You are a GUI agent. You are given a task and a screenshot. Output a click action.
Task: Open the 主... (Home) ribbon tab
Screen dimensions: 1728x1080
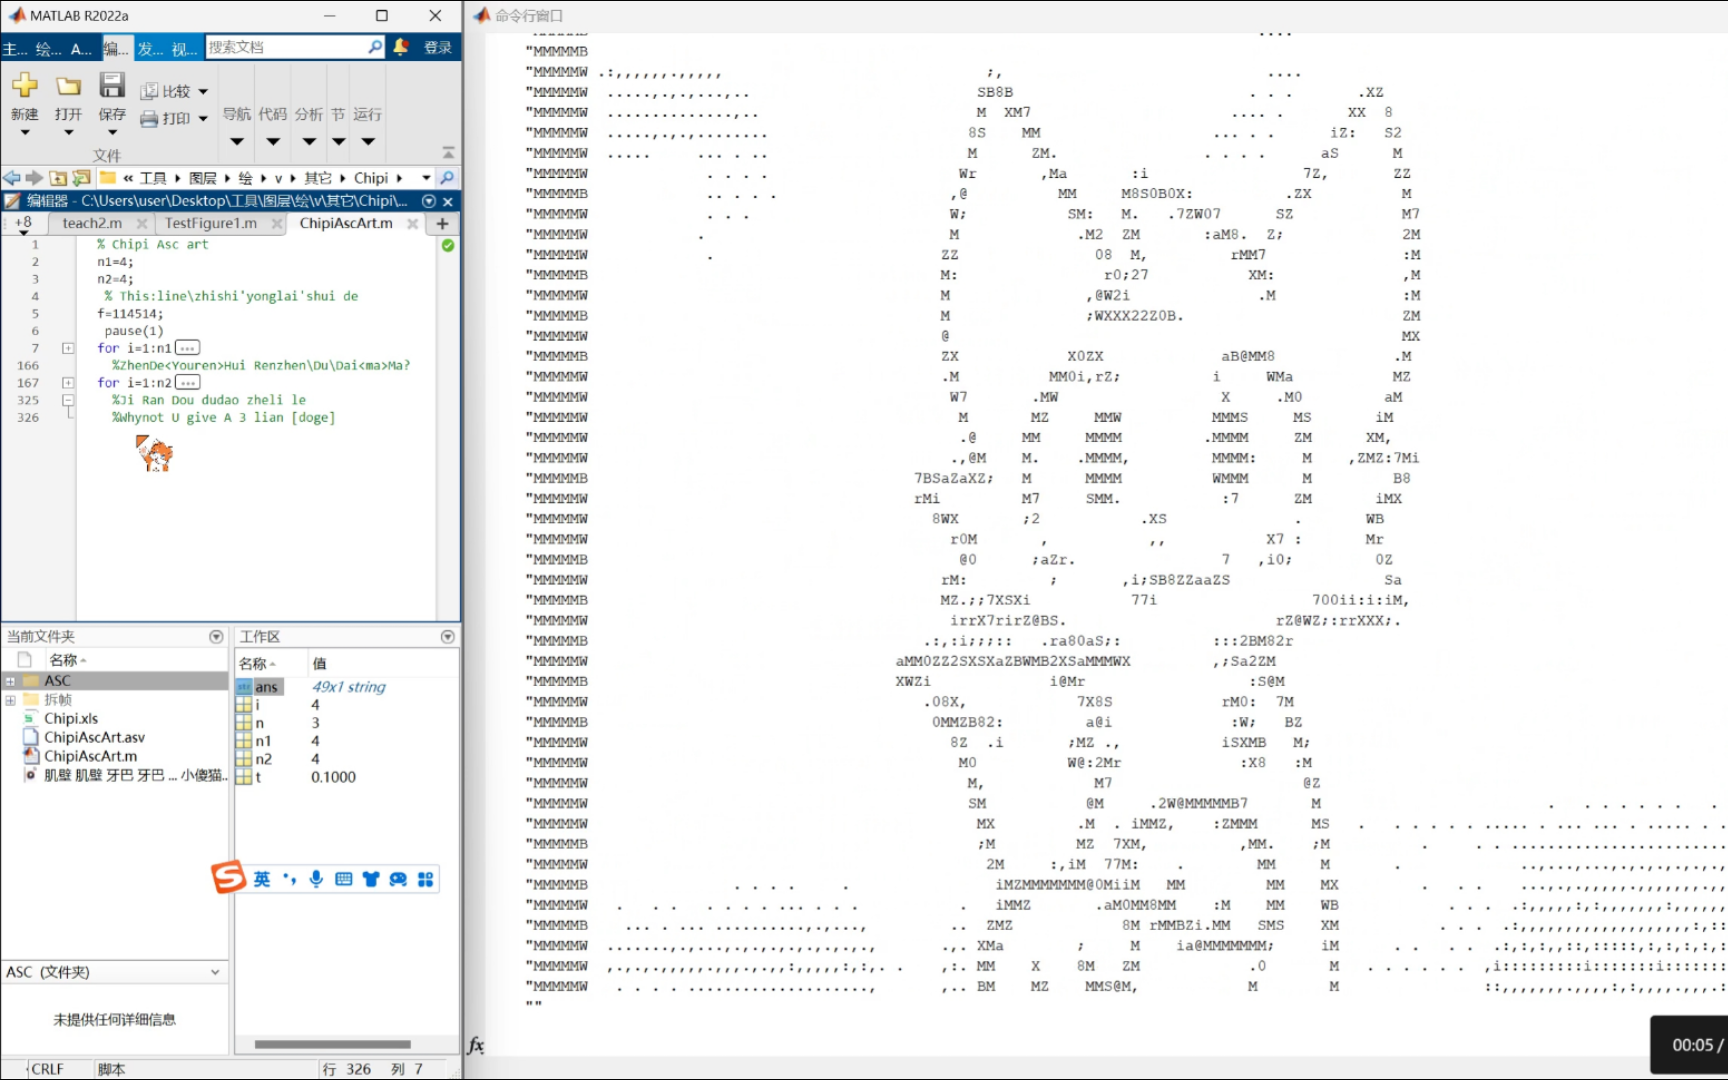(x=14, y=48)
